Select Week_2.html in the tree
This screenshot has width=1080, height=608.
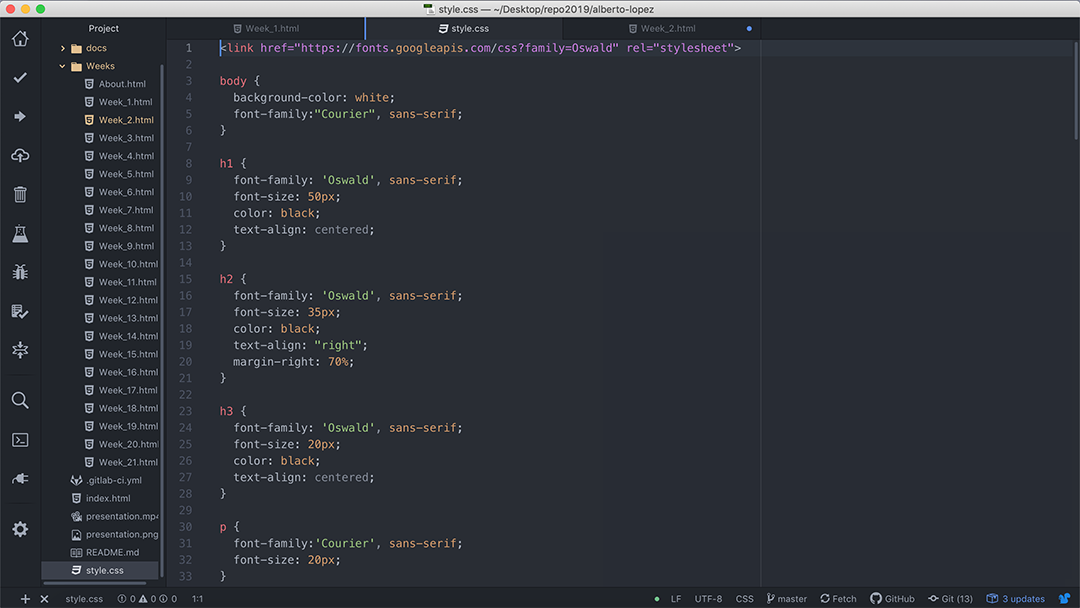(x=118, y=120)
